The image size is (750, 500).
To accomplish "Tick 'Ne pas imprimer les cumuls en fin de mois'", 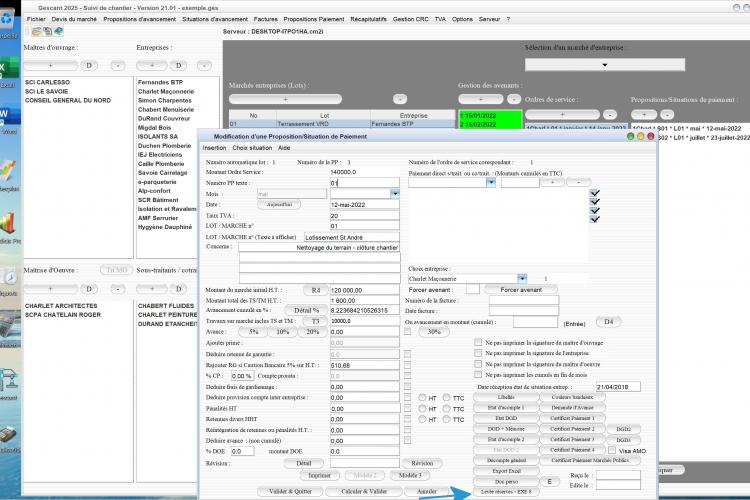I will coord(478,375).
